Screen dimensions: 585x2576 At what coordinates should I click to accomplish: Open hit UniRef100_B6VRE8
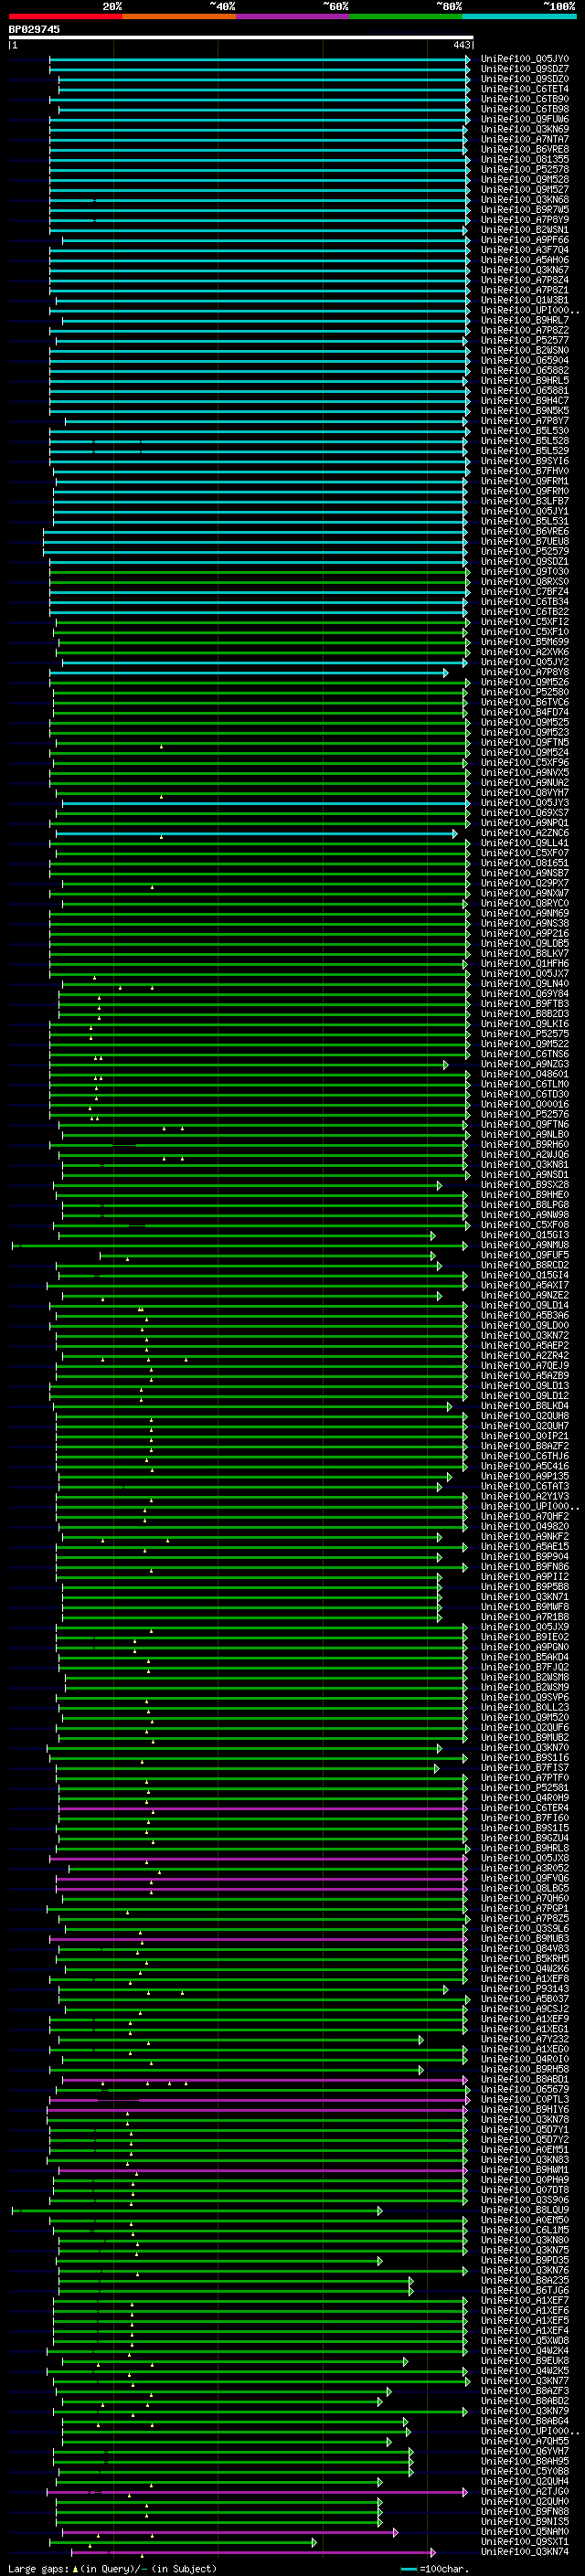pyautogui.click(x=524, y=149)
